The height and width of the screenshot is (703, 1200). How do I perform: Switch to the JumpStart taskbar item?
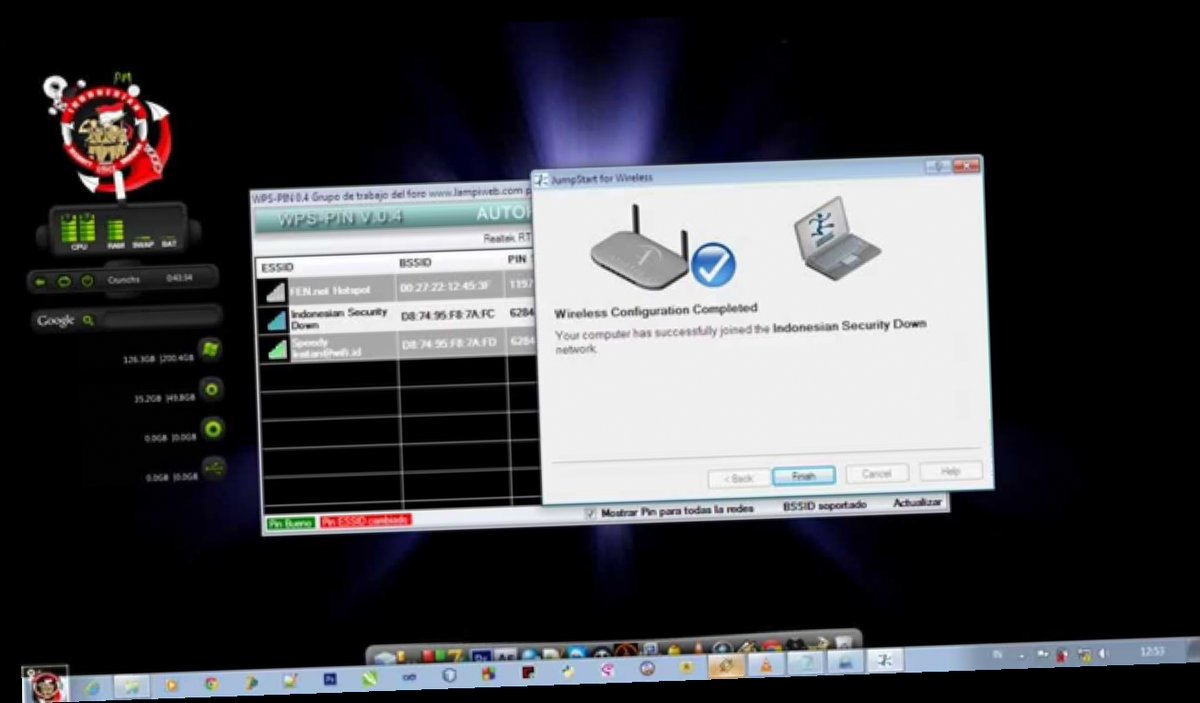[x=884, y=659]
